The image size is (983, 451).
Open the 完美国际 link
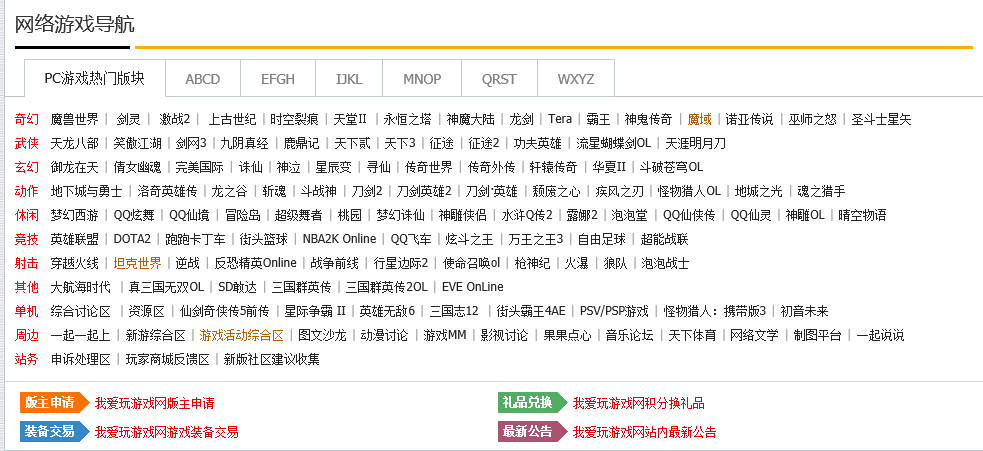(x=199, y=167)
